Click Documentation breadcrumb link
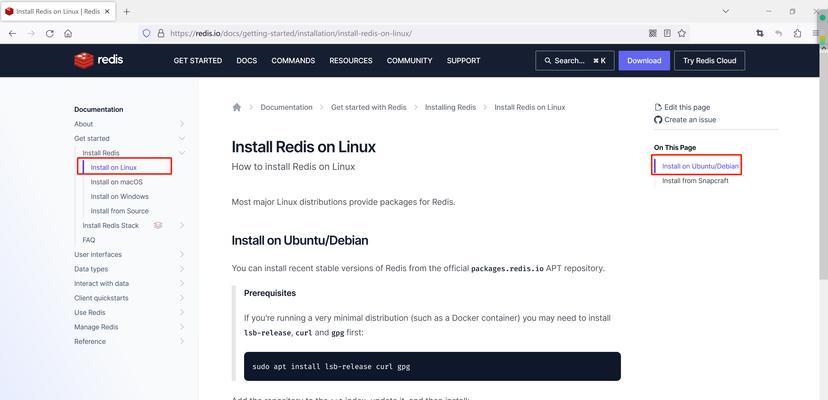 [x=286, y=107]
